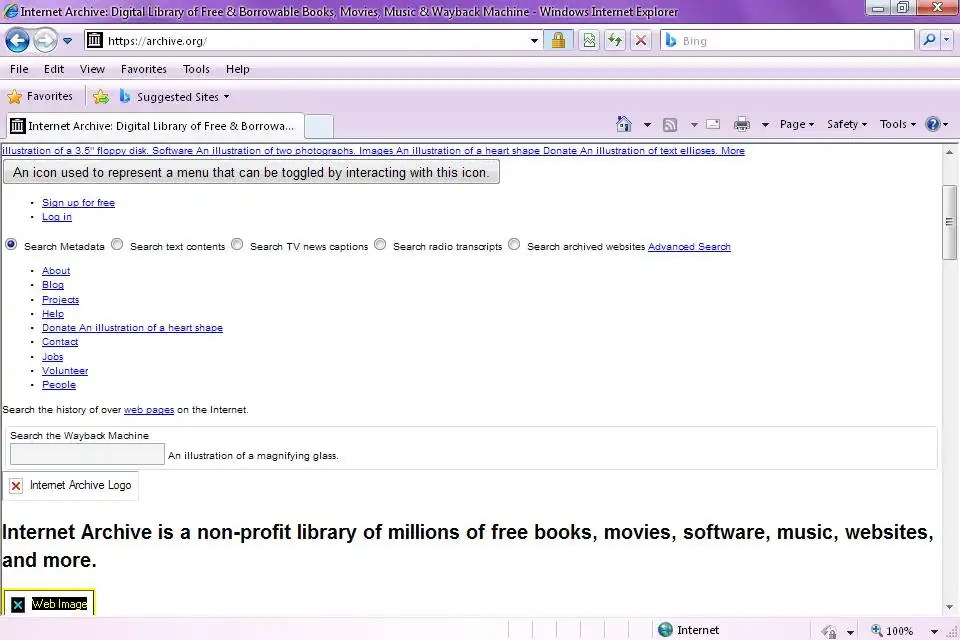Image resolution: width=960 pixels, height=640 pixels.
Task: Select Search text contents radio button
Action: pos(117,244)
